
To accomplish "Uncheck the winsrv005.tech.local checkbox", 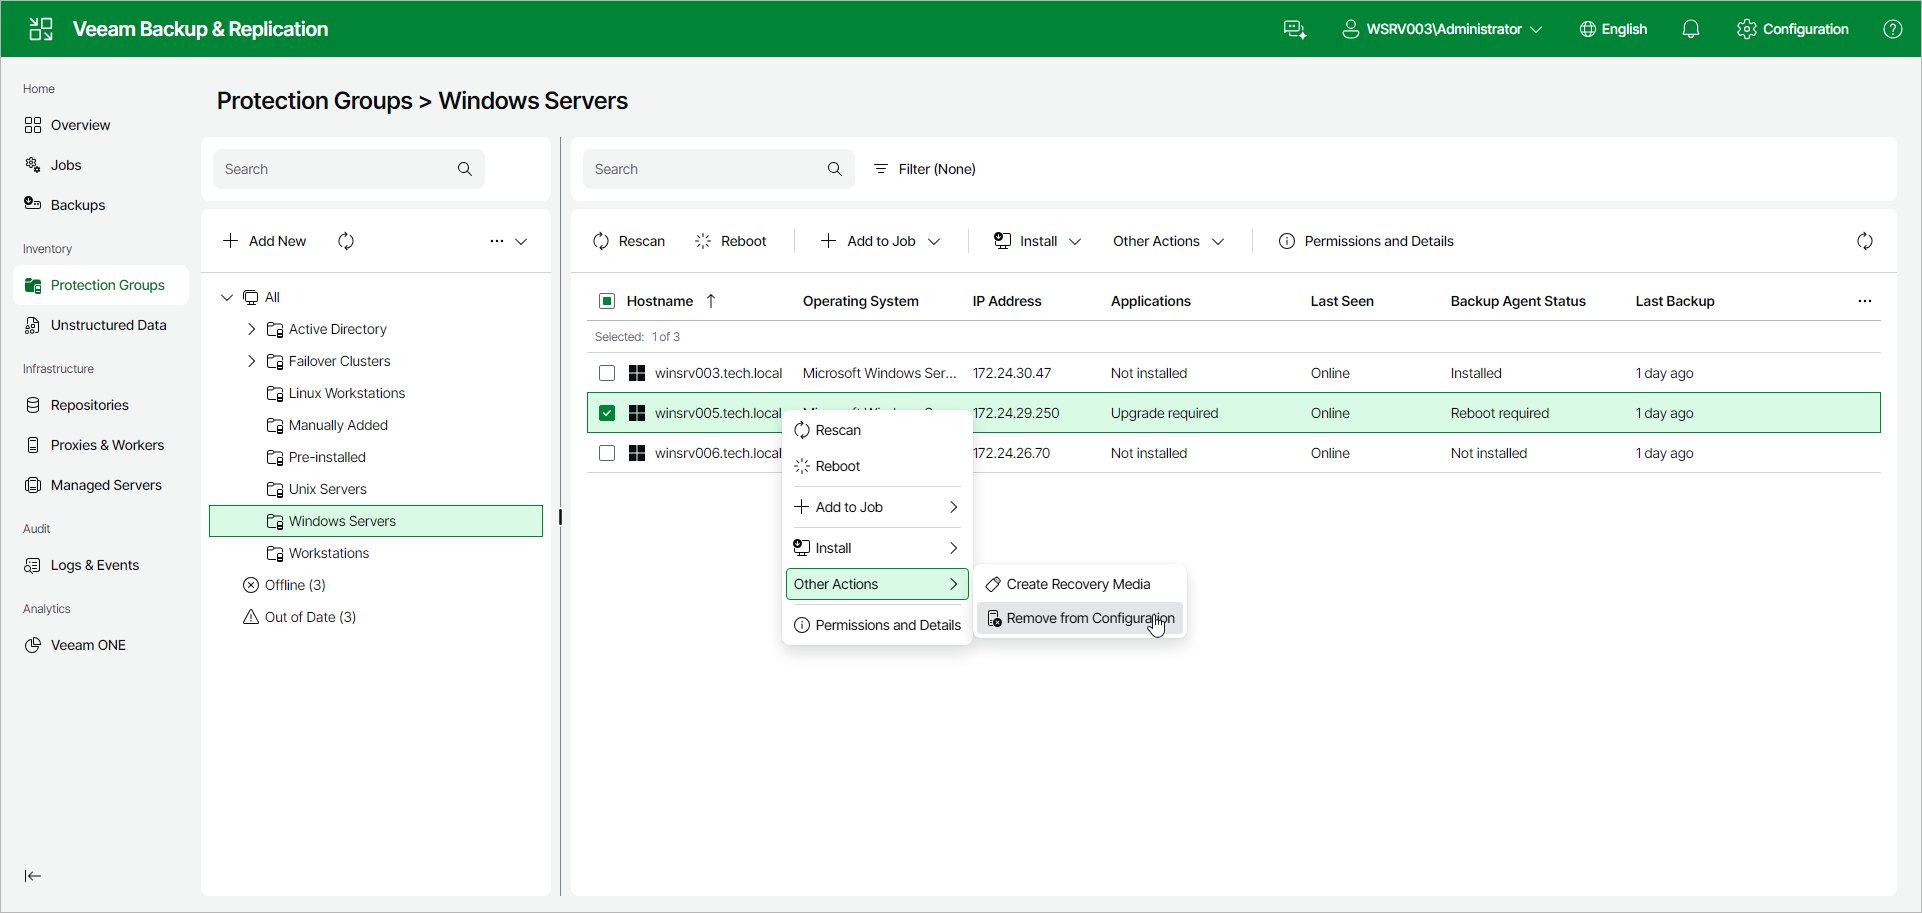I will [x=607, y=413].
